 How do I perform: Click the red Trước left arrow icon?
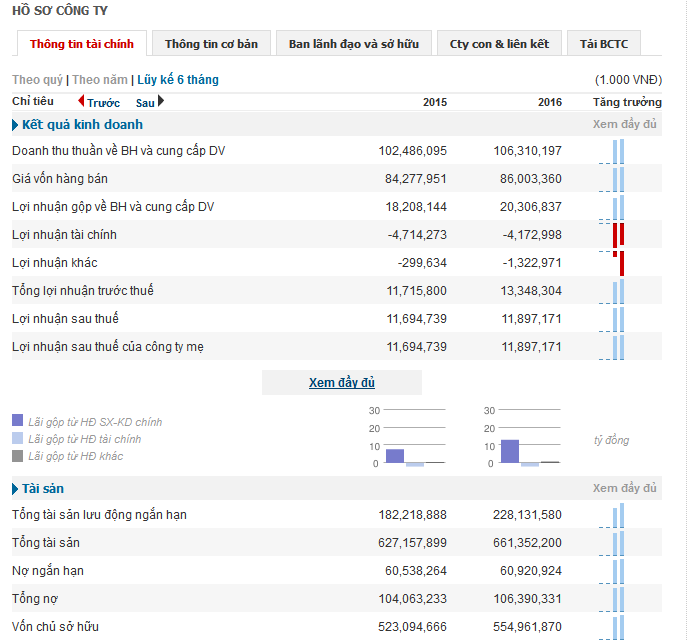(81, 101)
